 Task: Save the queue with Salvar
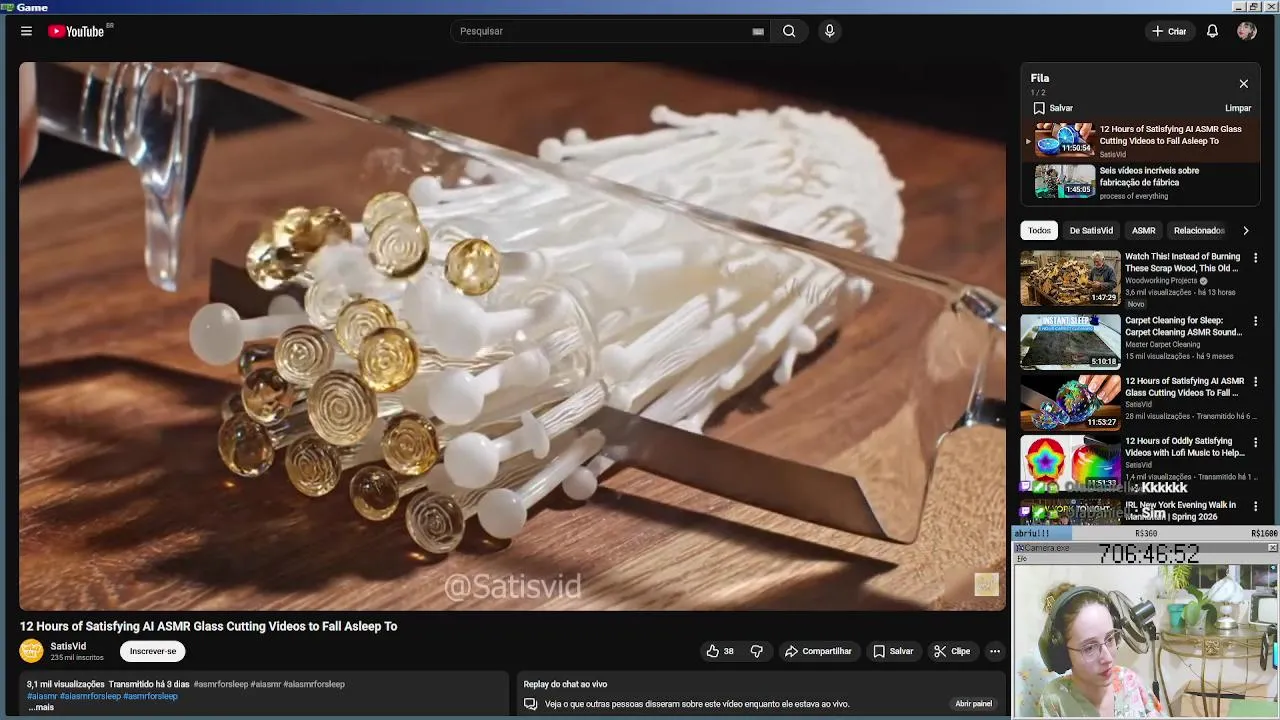[1053, 108]
